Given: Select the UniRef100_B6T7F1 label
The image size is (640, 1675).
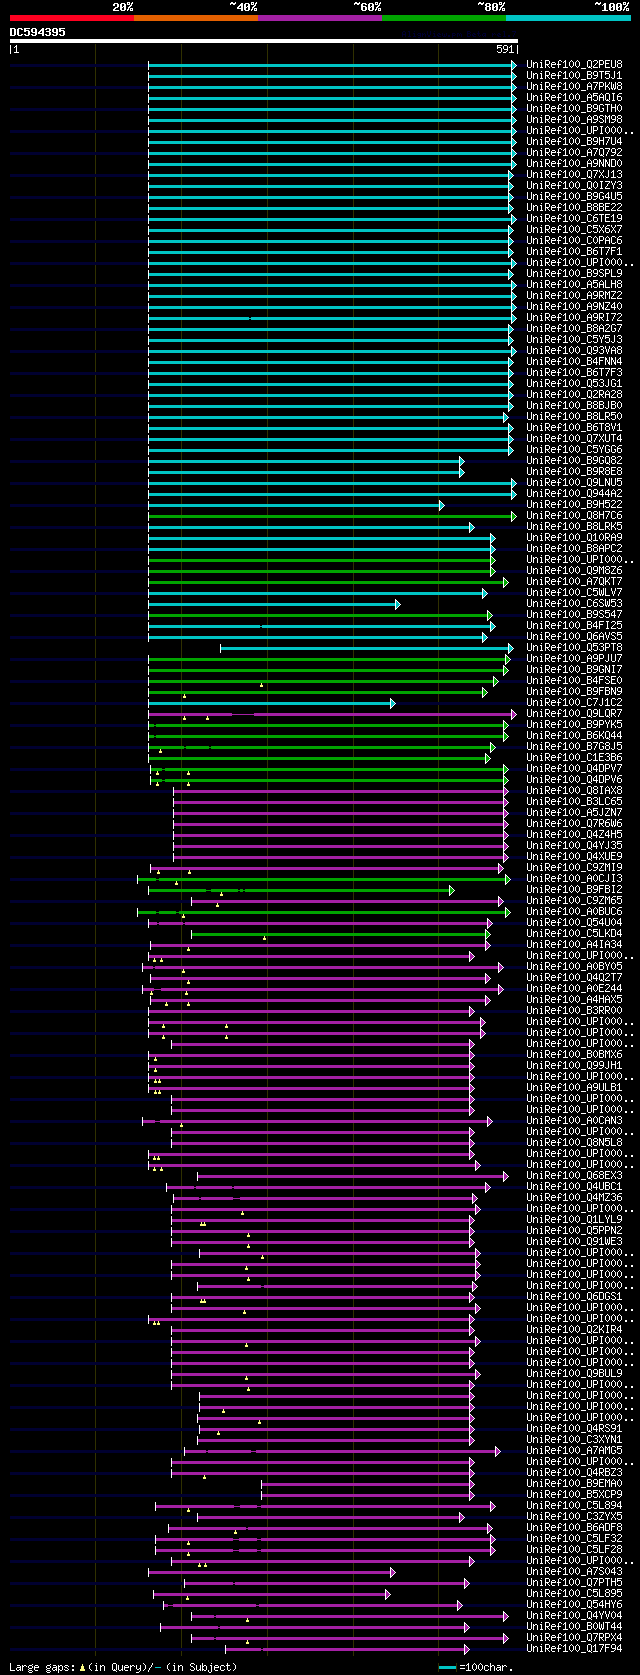Looking at the screenshot, I should [x=574, y=251].
